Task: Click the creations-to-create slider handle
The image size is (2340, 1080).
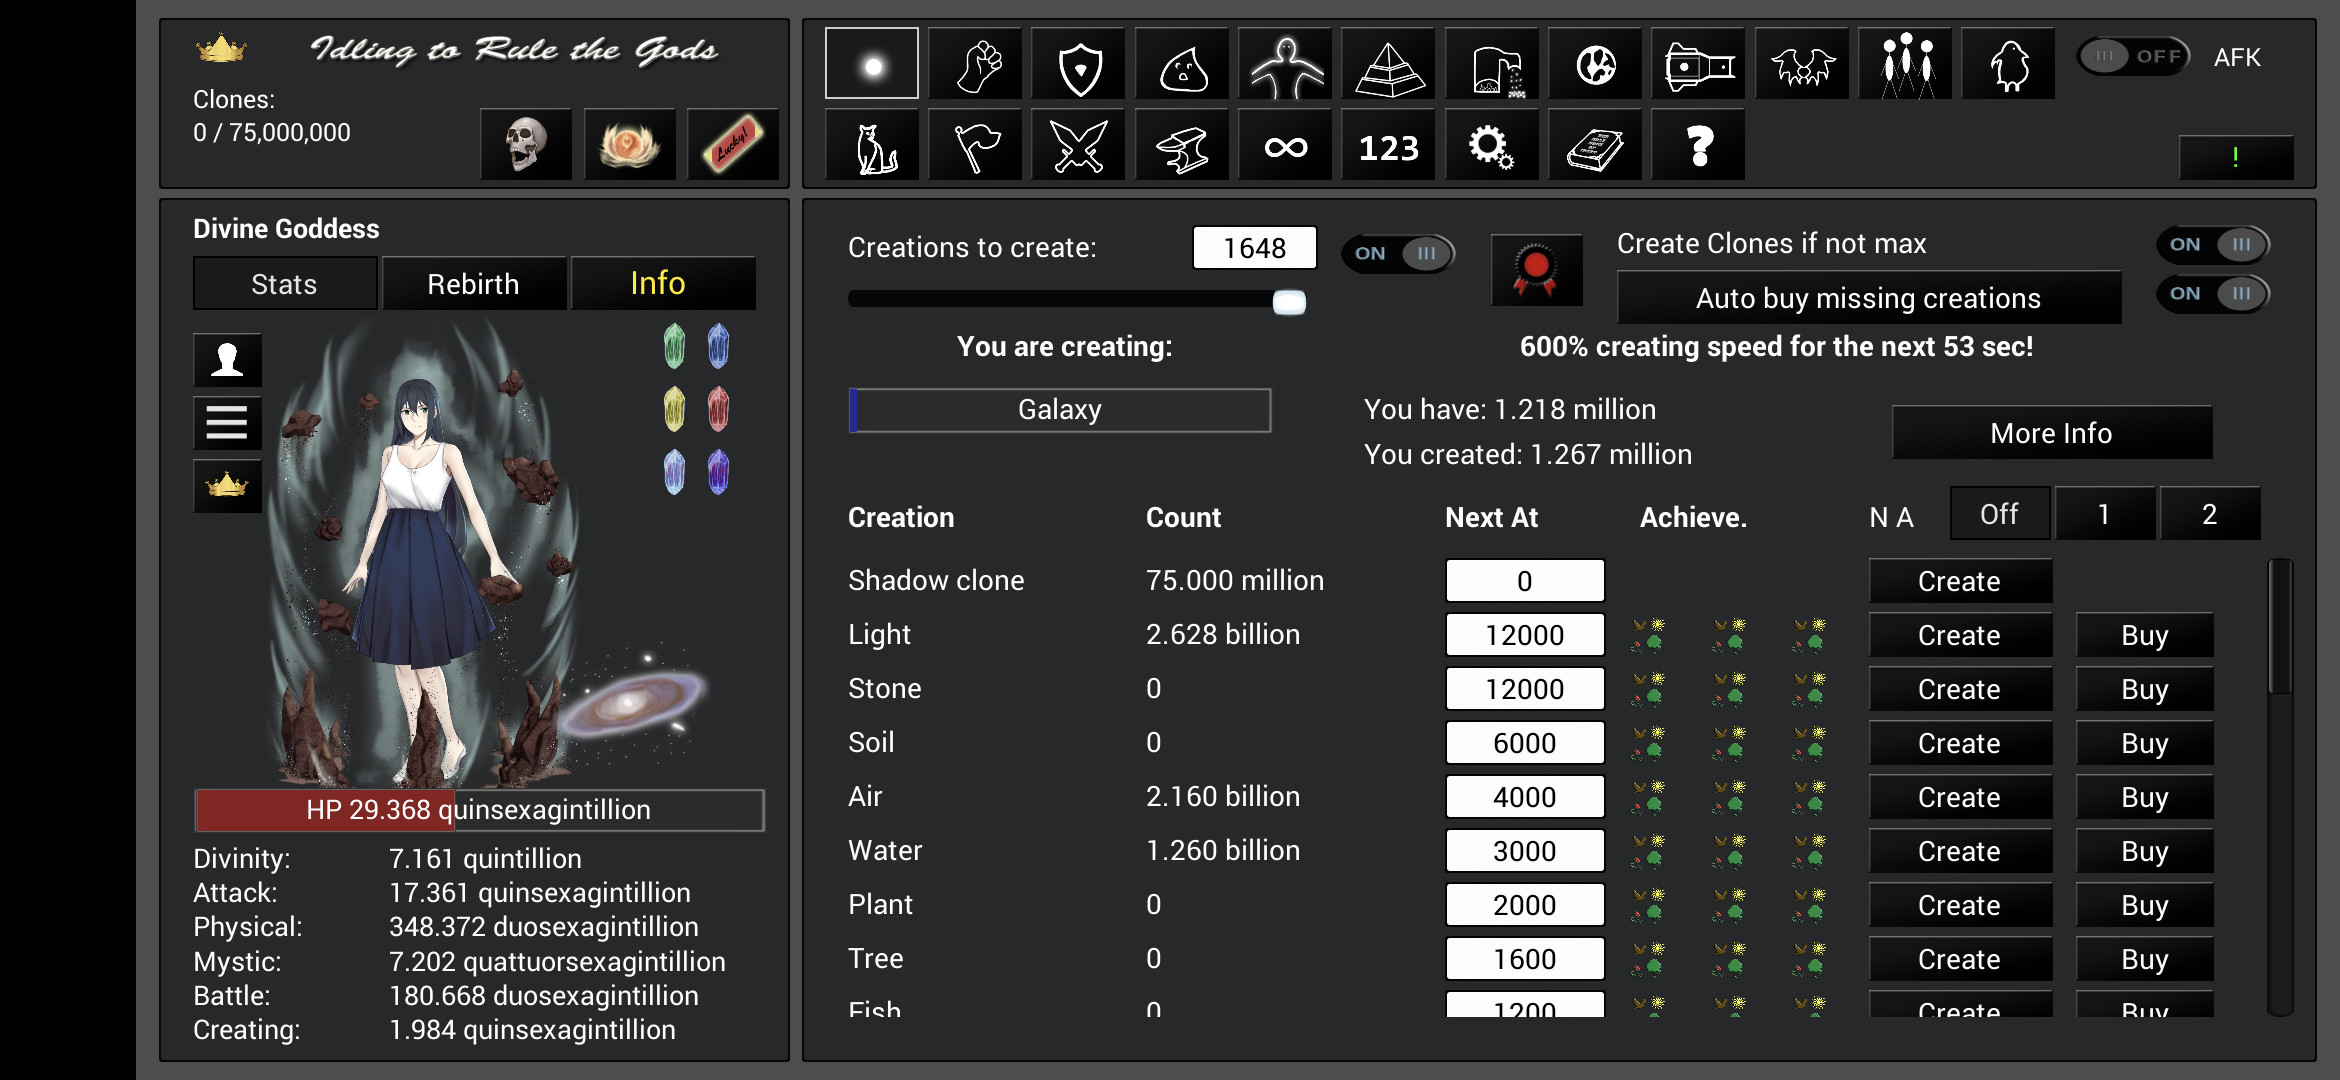Action: click(1289, 301)
